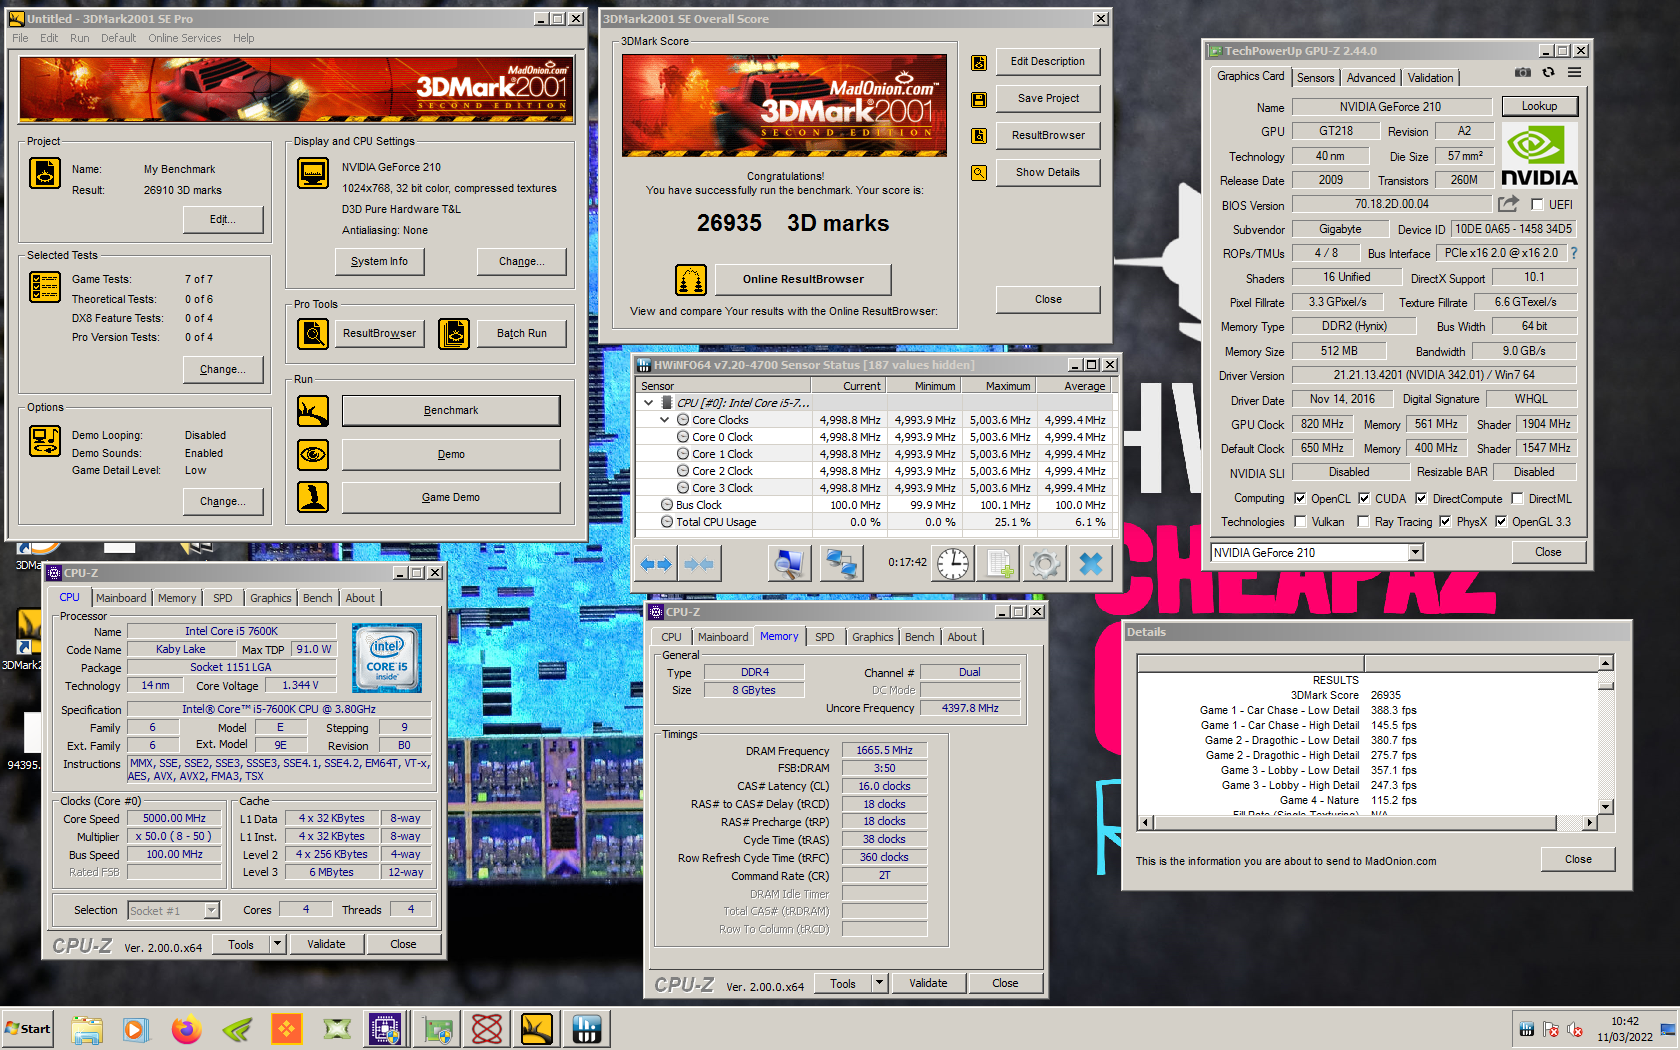Click the System Info button
The image size is (1680, 1050).
click(x=379, y=261)
